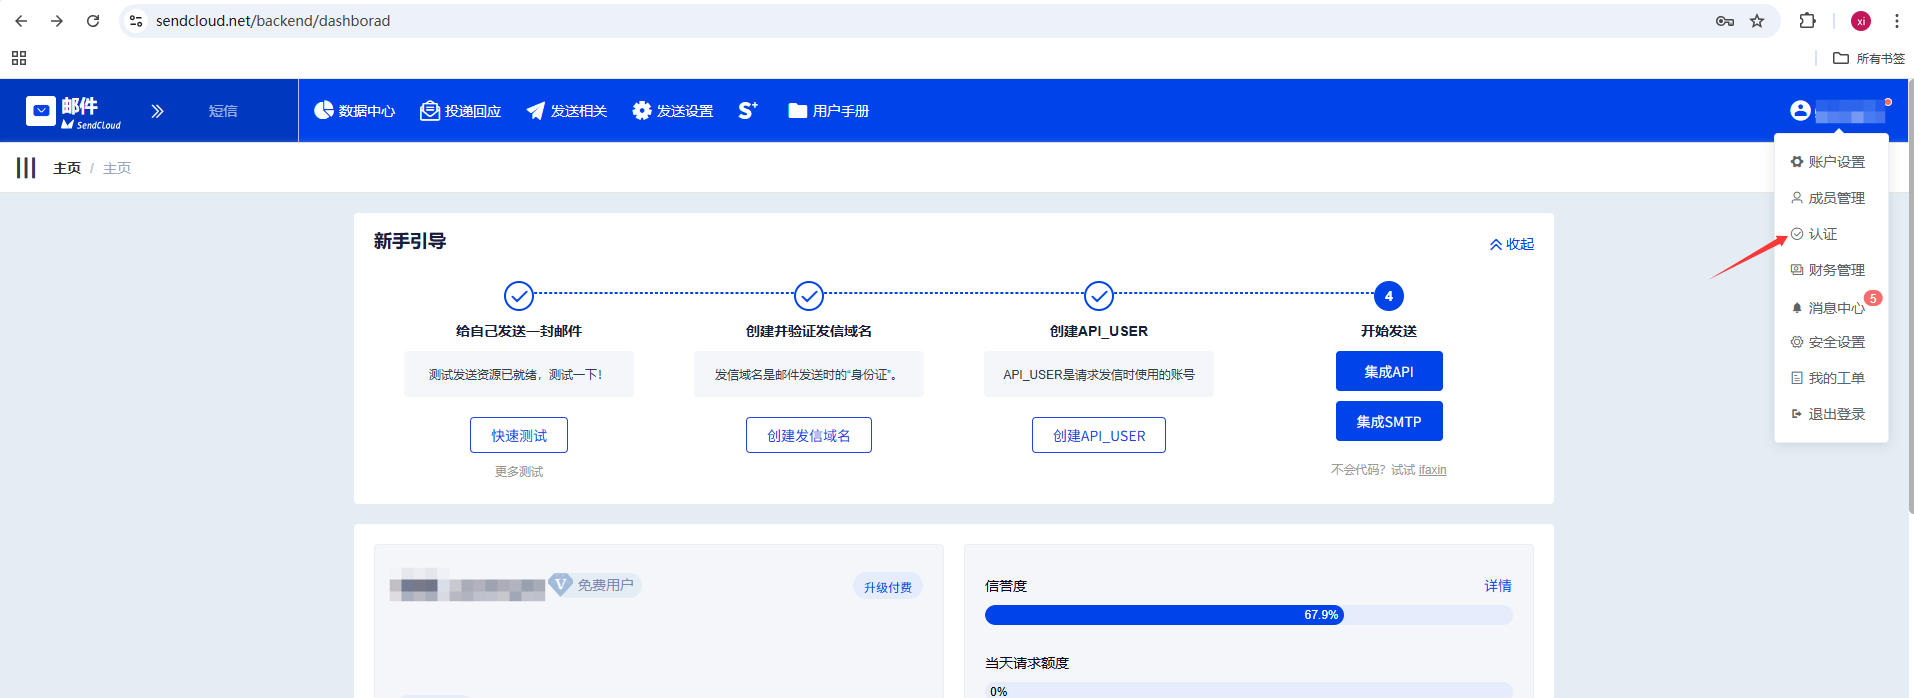
Task: Open 发送设置 gear menu
Action: tap(642, 110)
